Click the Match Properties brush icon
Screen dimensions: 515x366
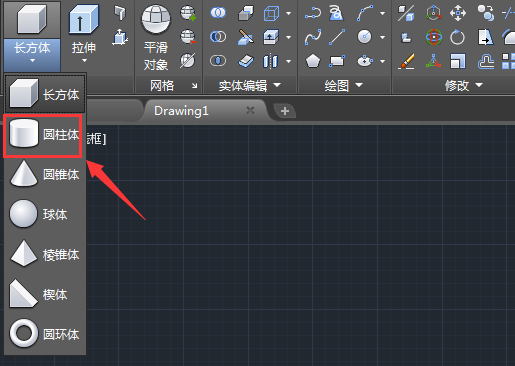[x=406, y=61]
